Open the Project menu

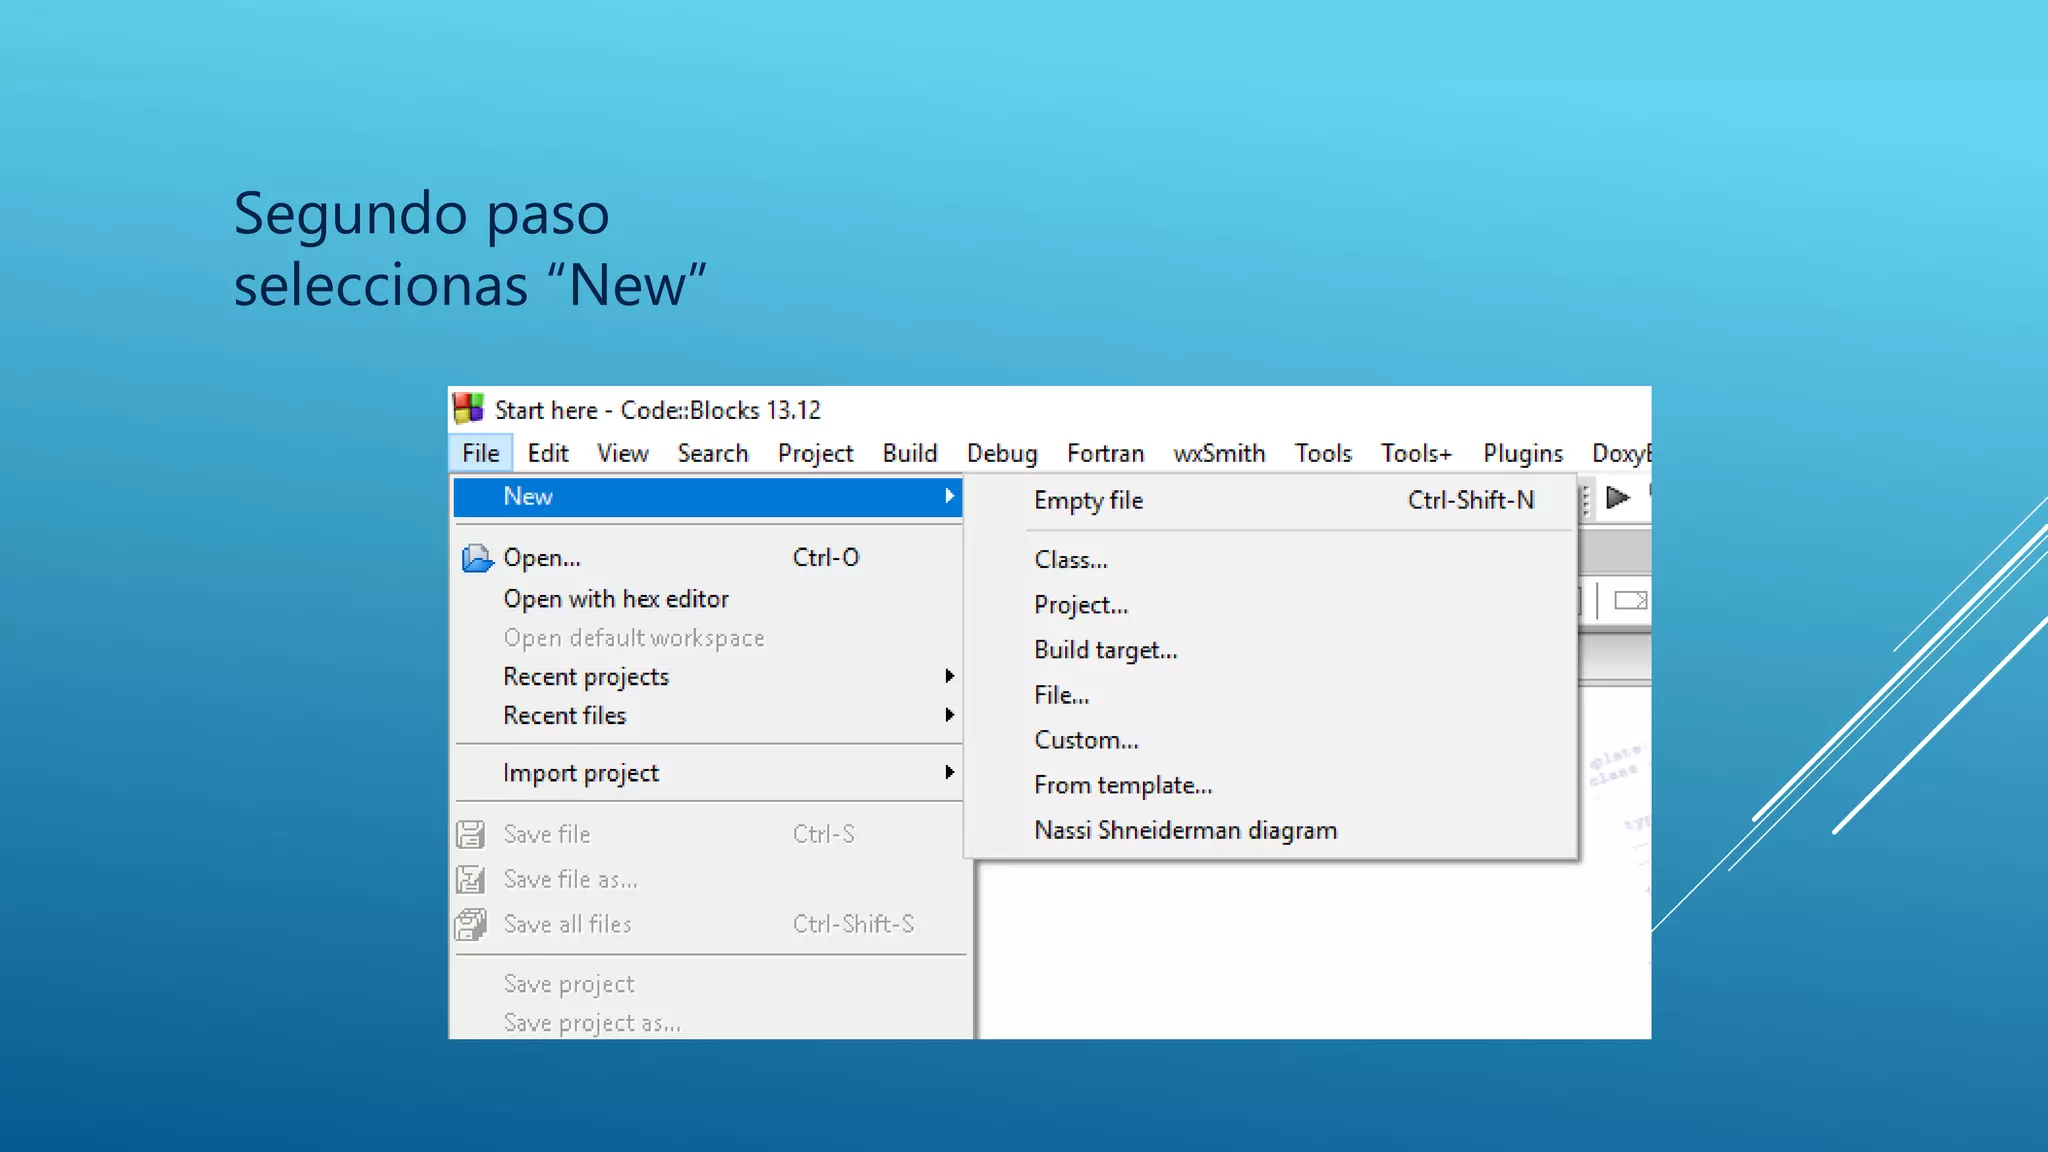(815, 454)
